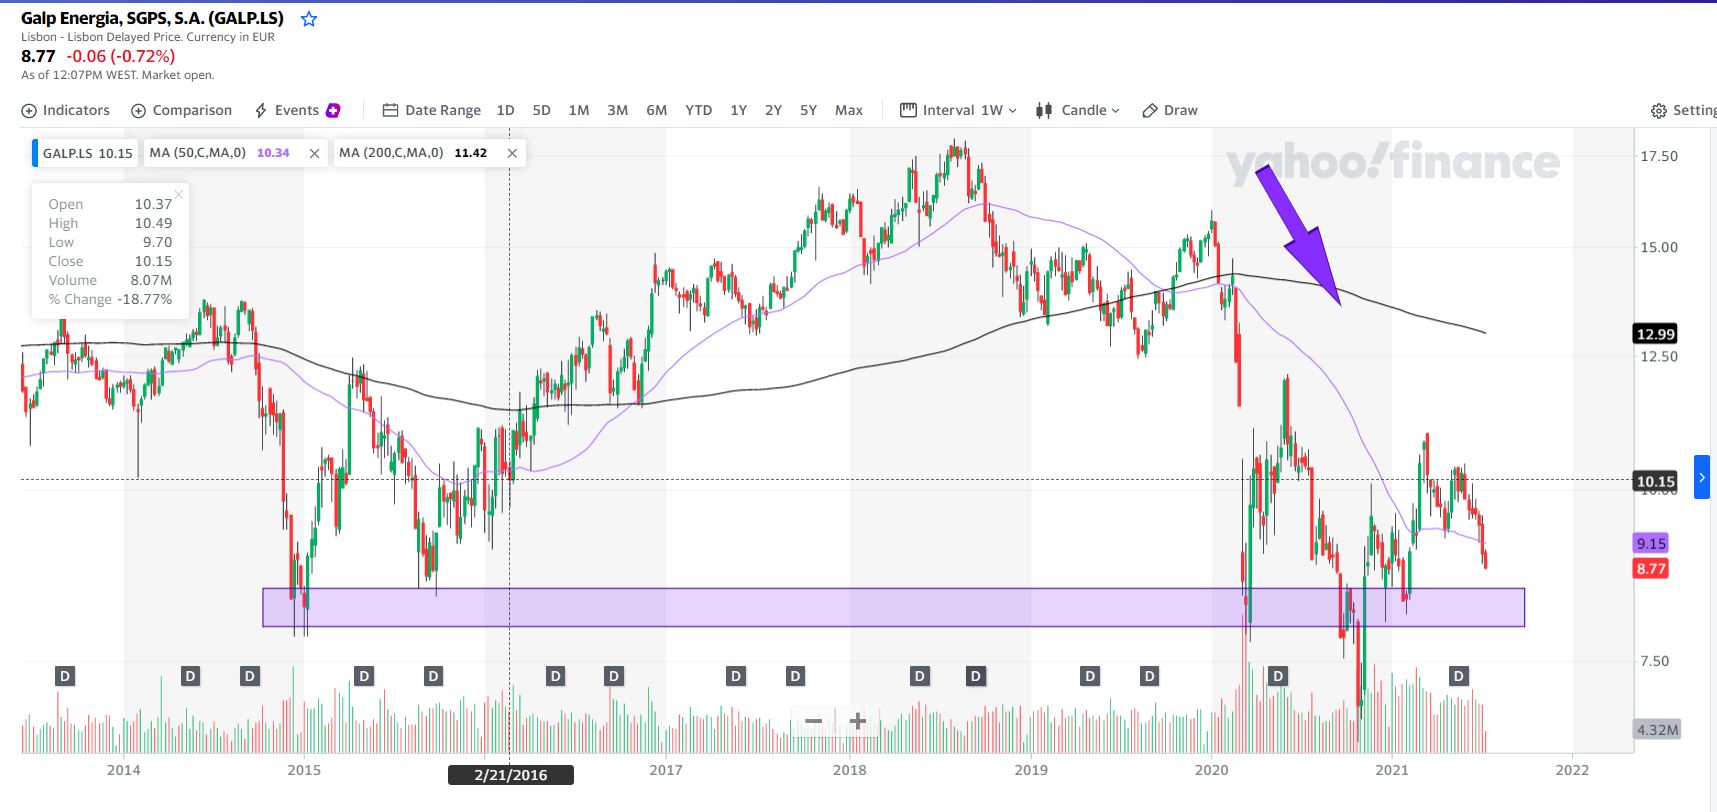Viewport: 1717px width, 812px height.
Task: Add GALP.LS to watchlist star
Action: coord(309,19)
